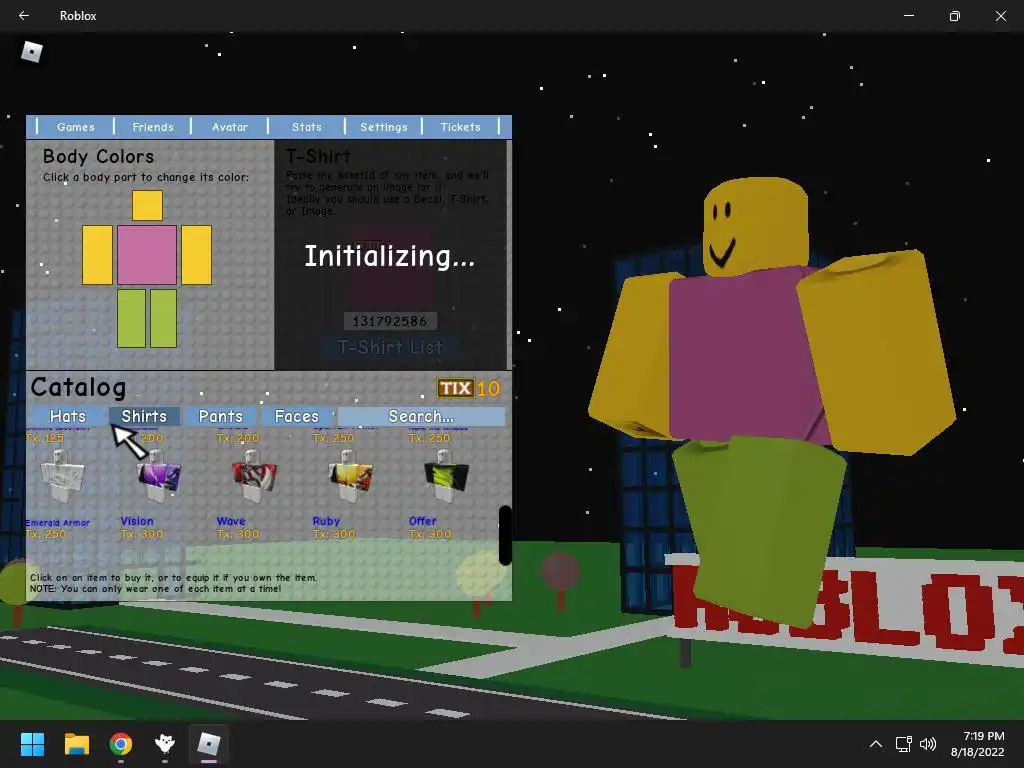
Task: Select the red shirt above Wave
Action: pos(254,477)
